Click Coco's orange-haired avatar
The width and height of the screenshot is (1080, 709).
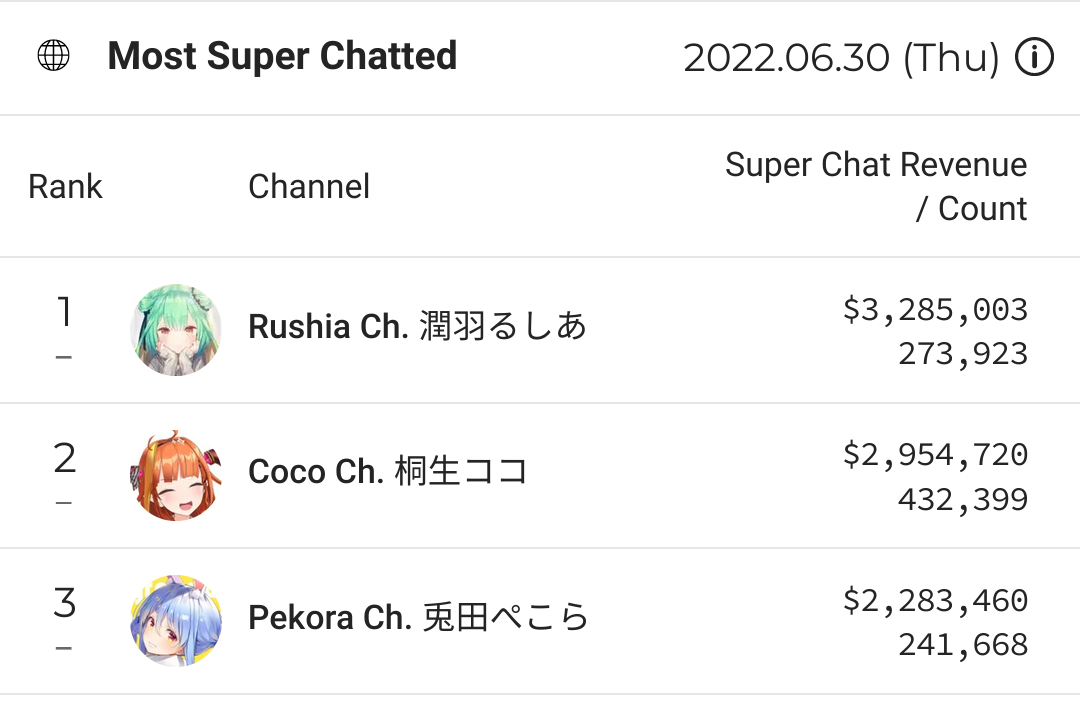(x=176, y=475)
